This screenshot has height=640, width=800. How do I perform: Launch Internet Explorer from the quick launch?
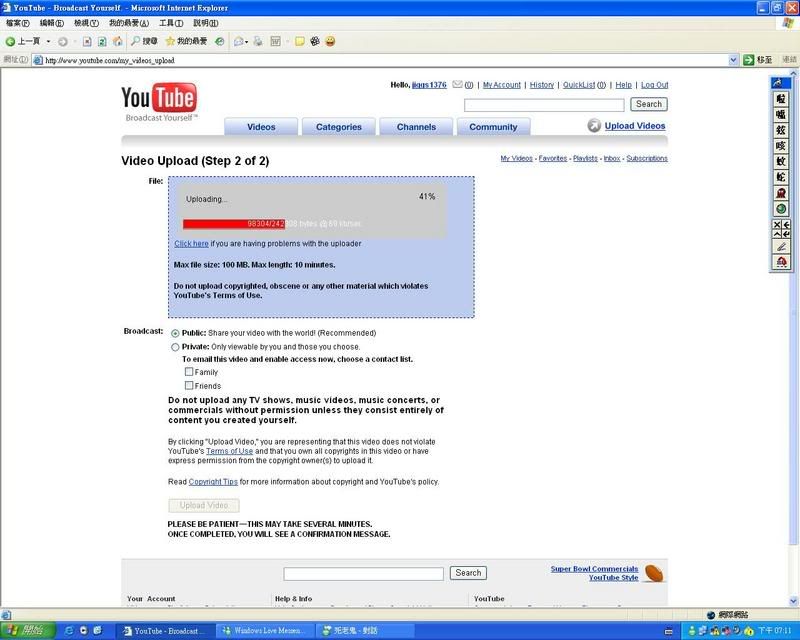click(69, 631)
